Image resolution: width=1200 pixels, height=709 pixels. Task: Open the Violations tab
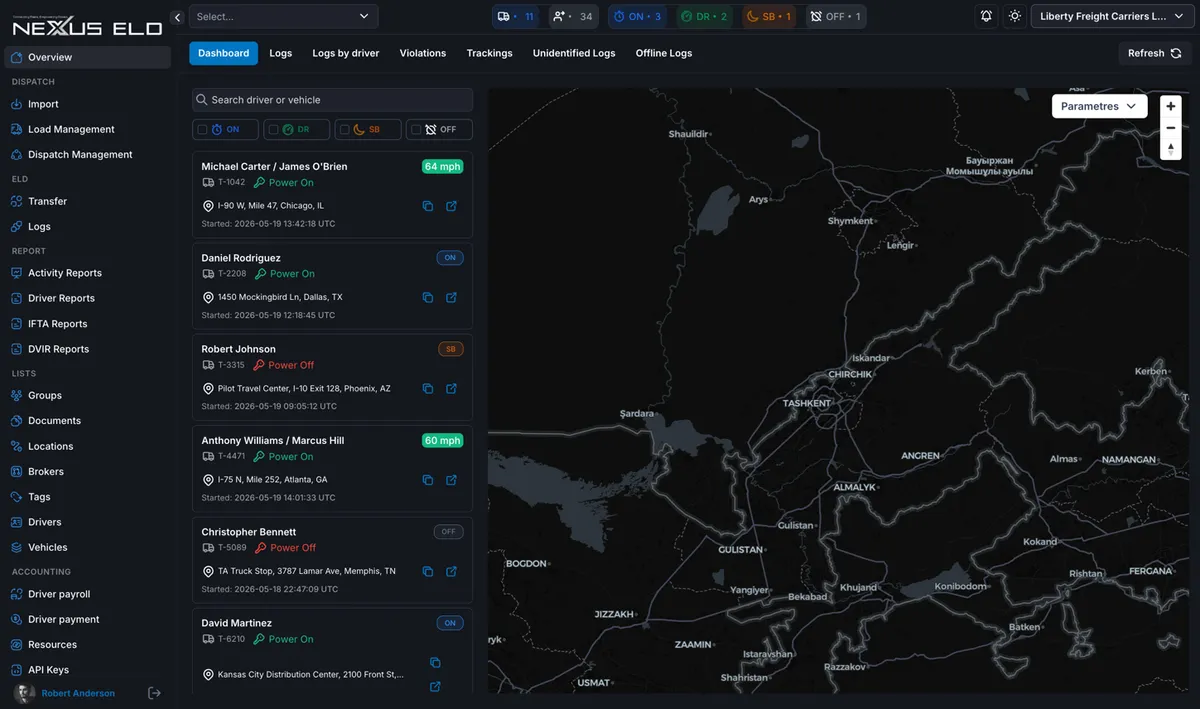pyautogui.click(x=423, y=53)
